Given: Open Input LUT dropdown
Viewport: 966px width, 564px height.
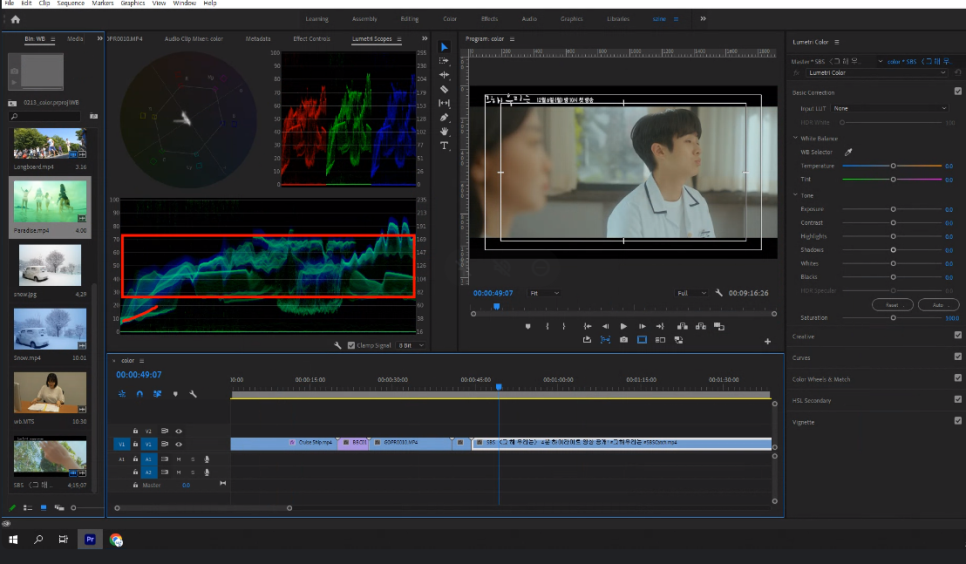Looking at the screenshot, I should coord(890,108).
